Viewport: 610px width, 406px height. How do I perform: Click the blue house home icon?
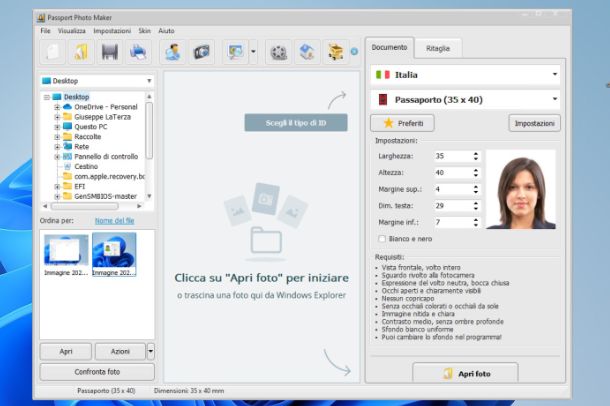(307, 52)
